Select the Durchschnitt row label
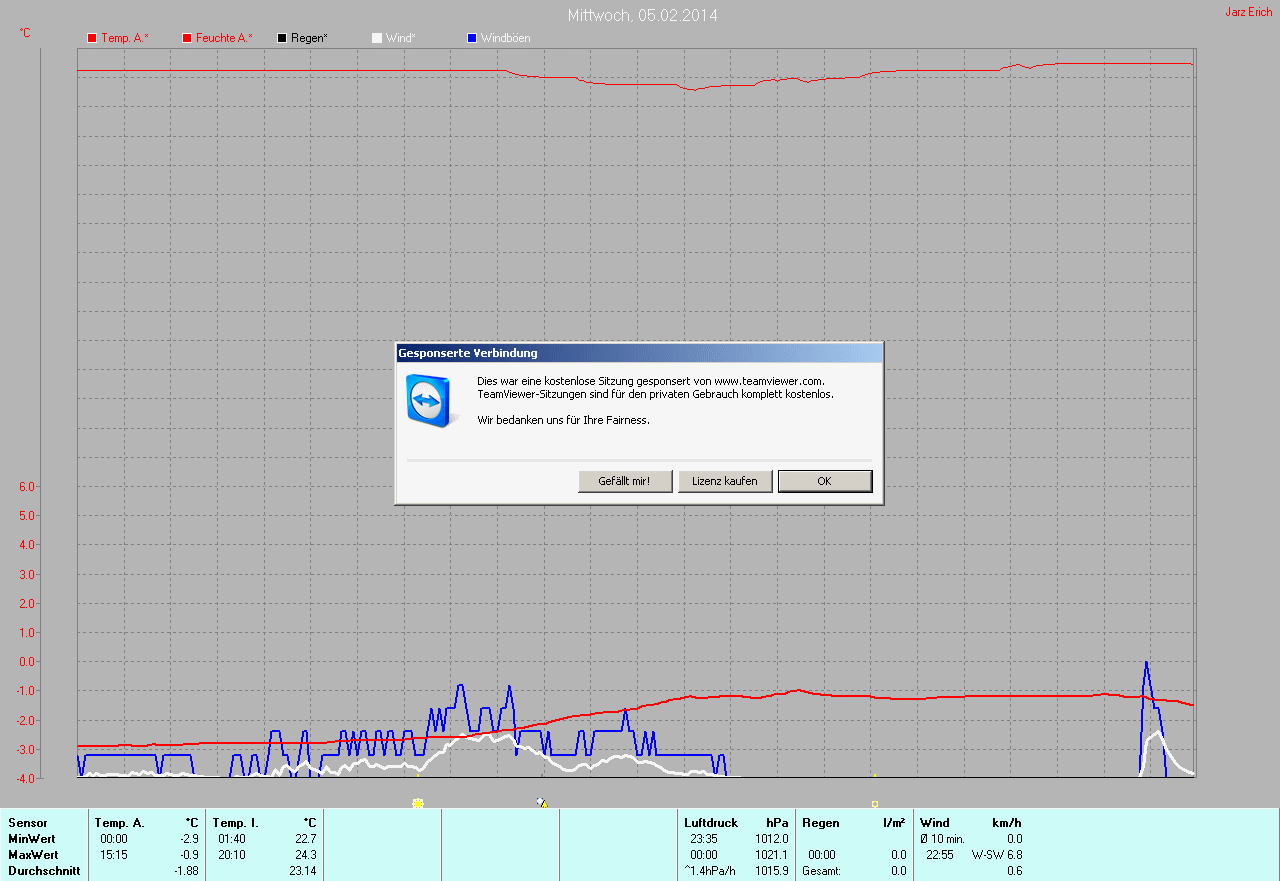This screenshot has width=1280, height=881. coord(44,871)
